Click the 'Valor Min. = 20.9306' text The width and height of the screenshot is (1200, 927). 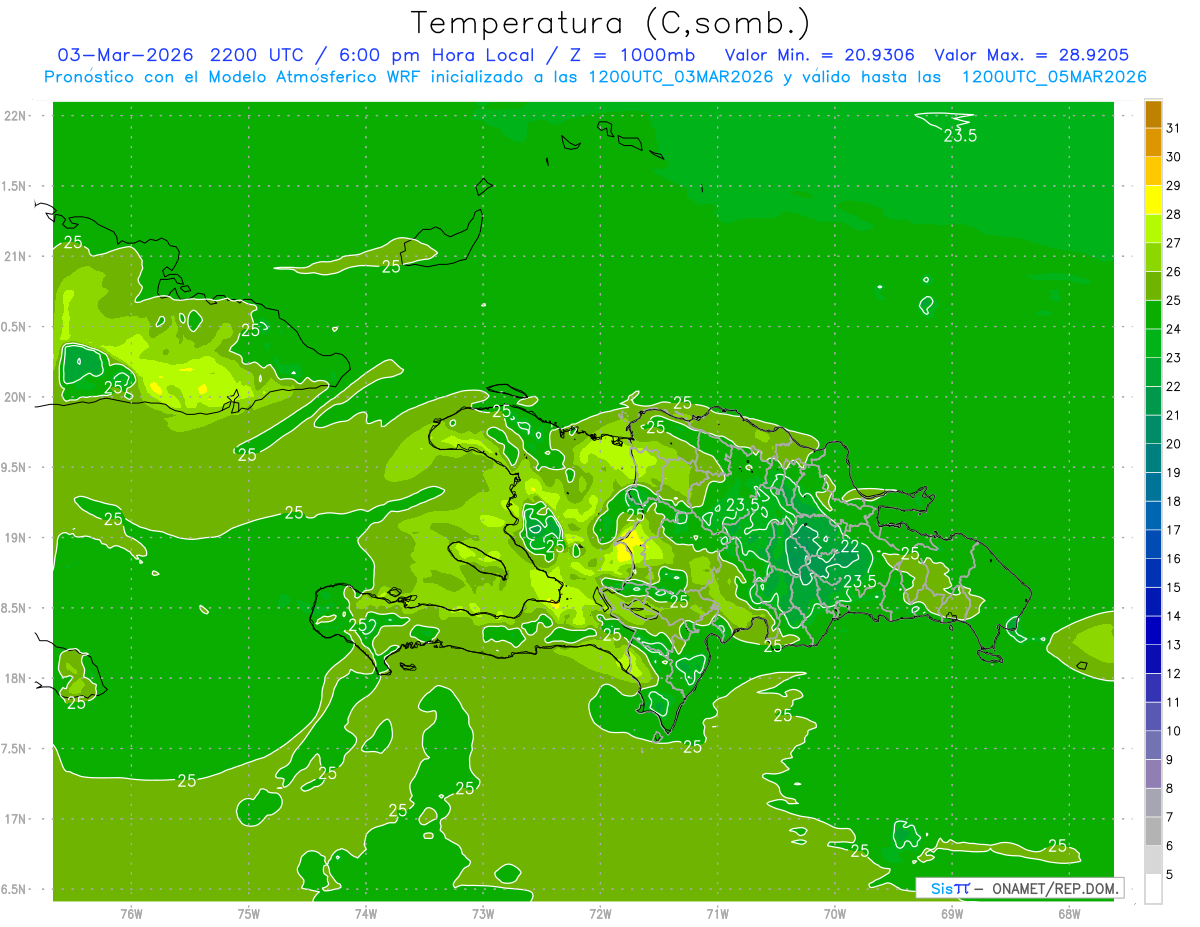click(x=820, y=55)
